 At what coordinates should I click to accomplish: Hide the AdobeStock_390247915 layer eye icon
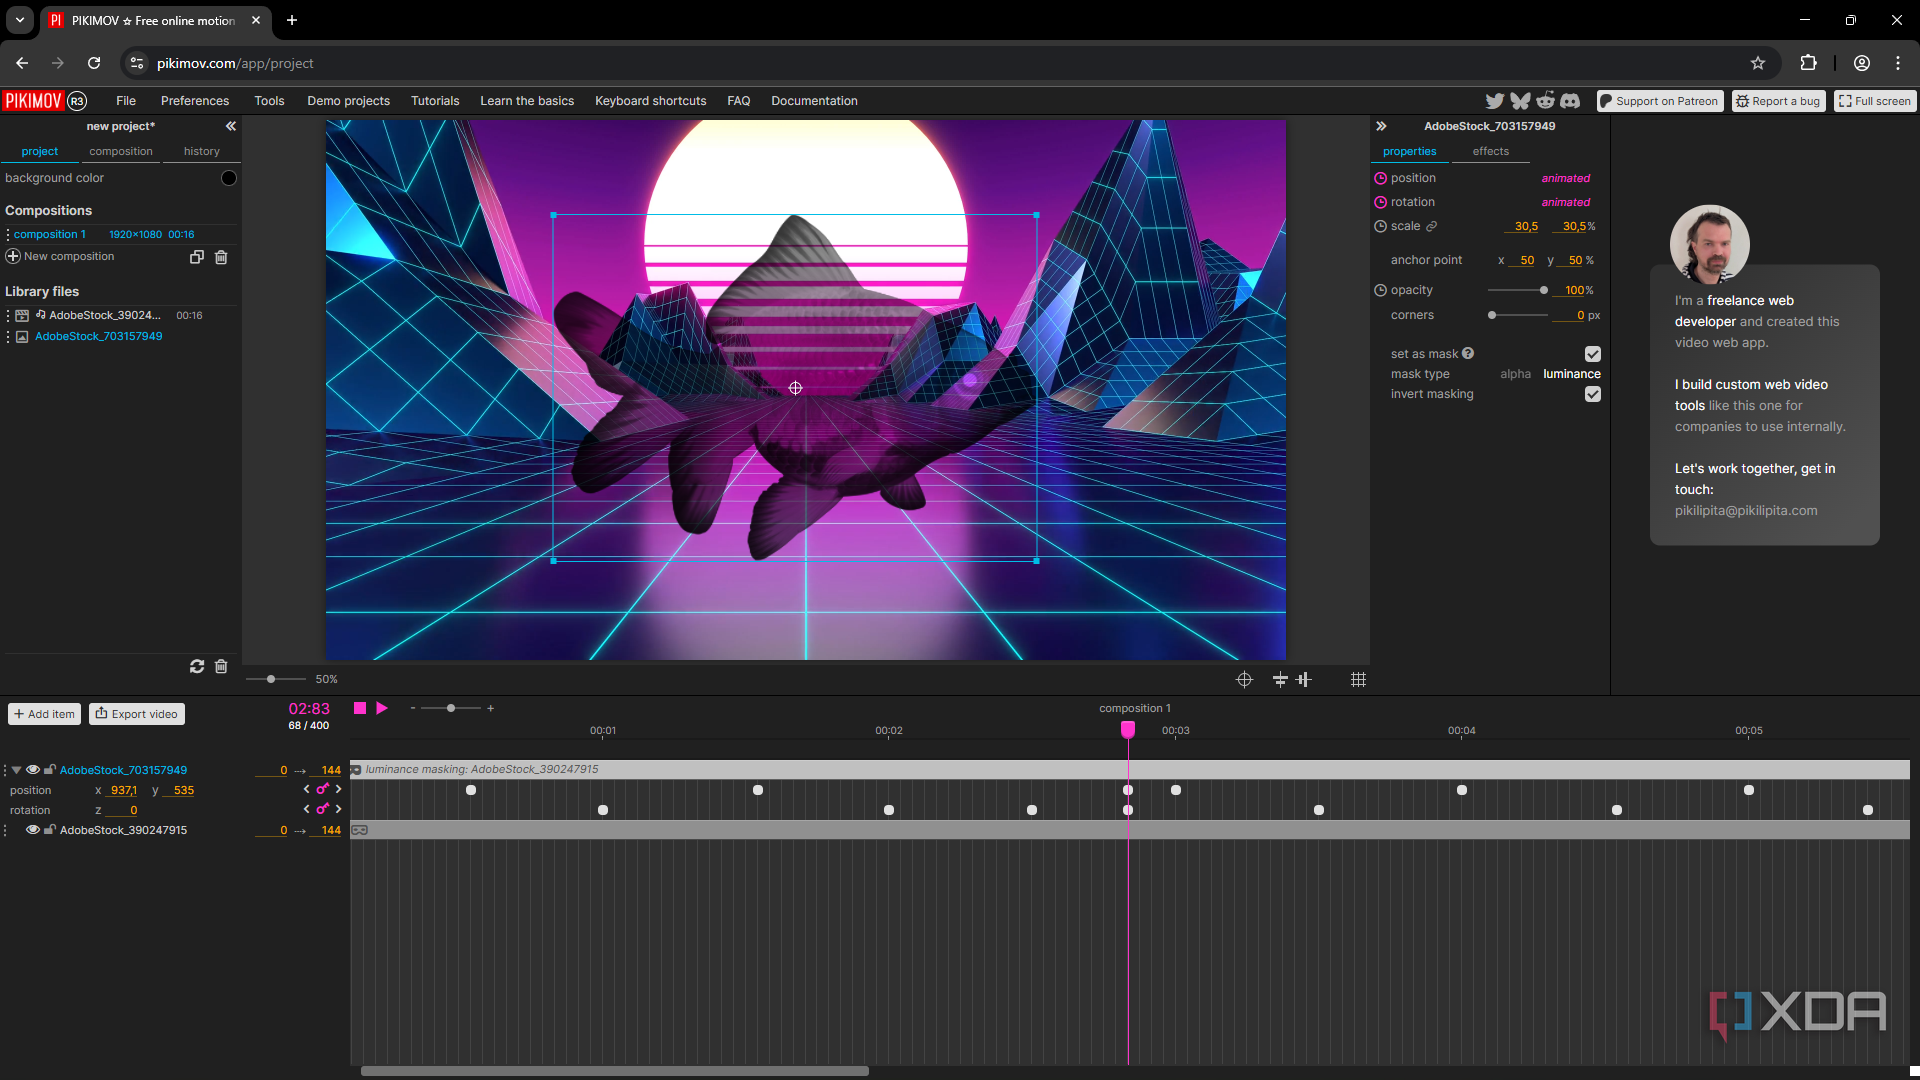[x=33, y=830]
